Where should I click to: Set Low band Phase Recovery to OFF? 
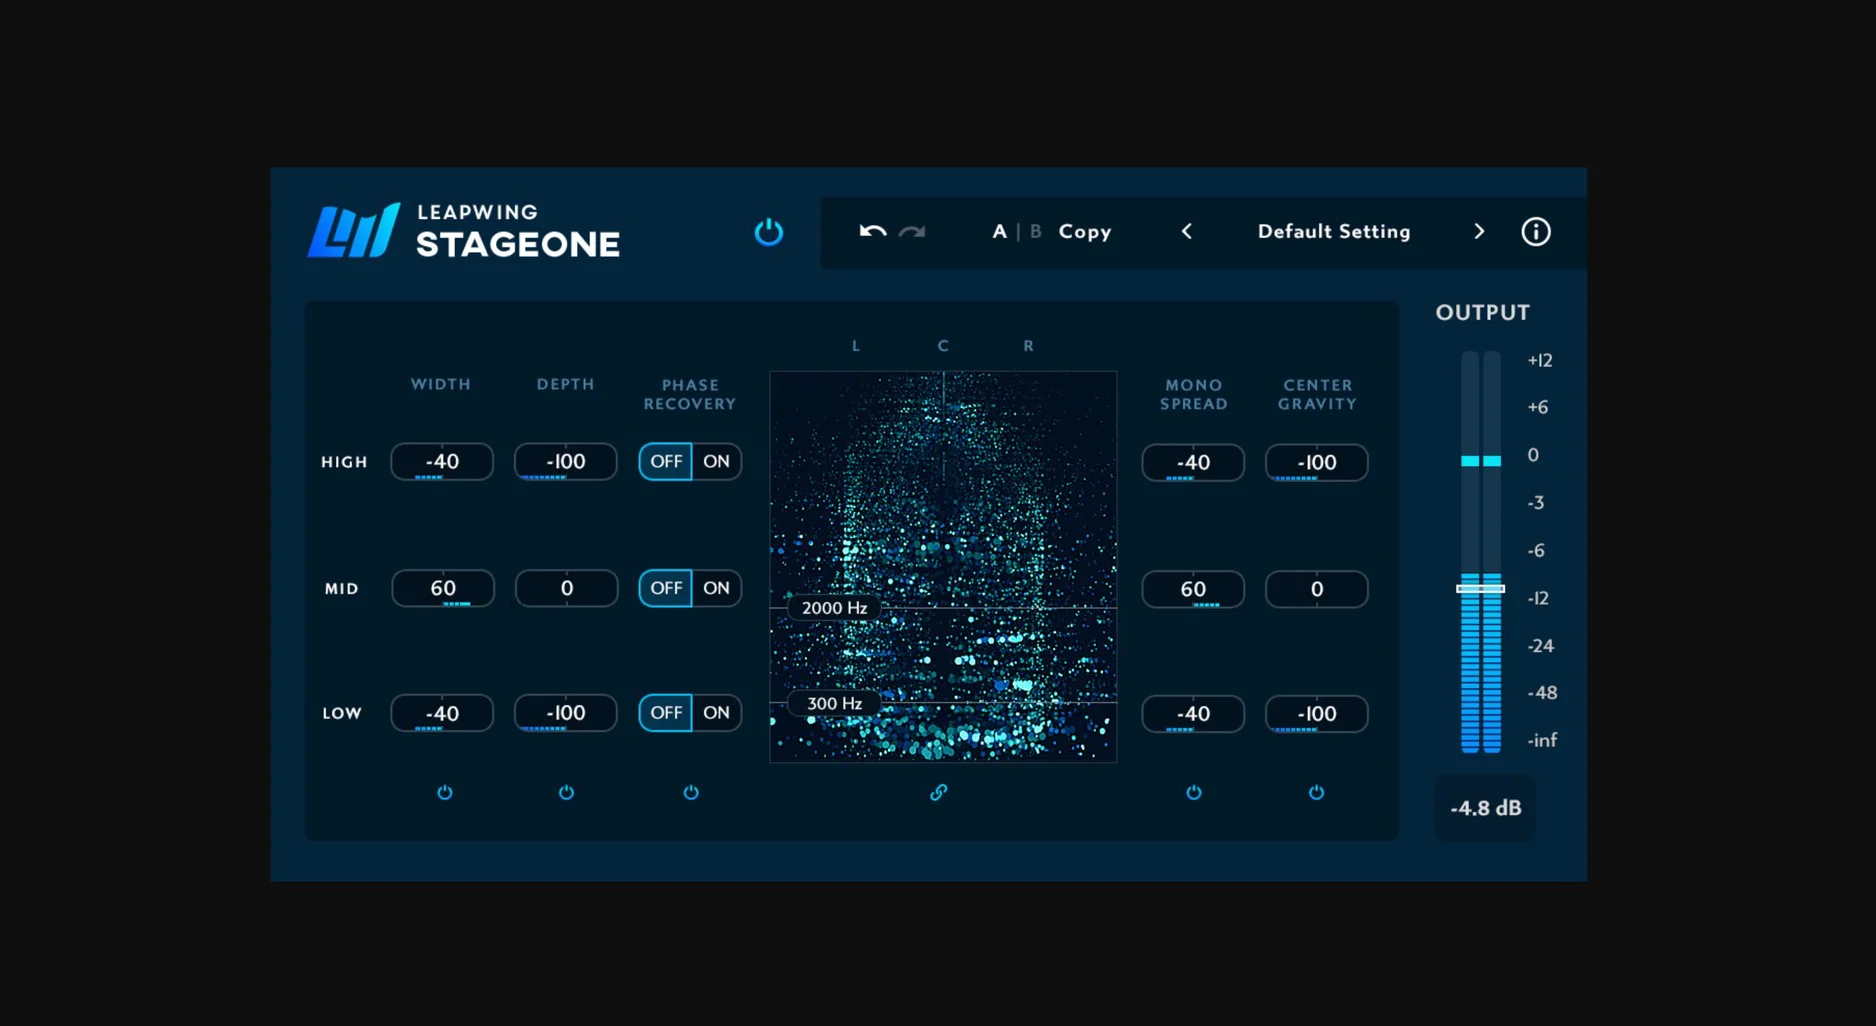[x=666, y=713]
